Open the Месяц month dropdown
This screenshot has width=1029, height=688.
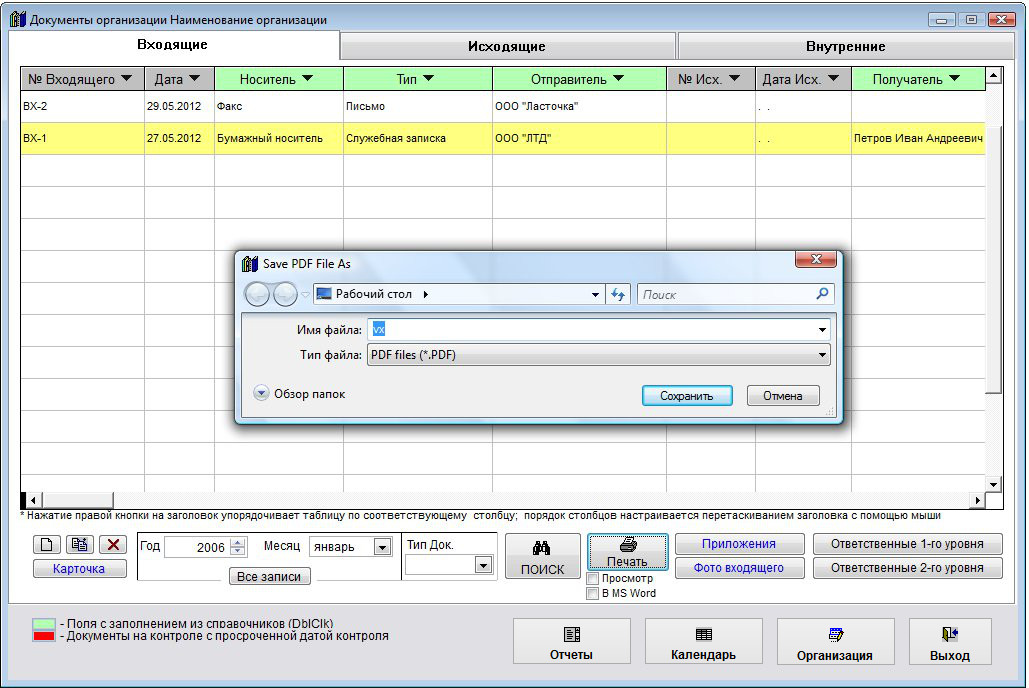click(382, 547)
